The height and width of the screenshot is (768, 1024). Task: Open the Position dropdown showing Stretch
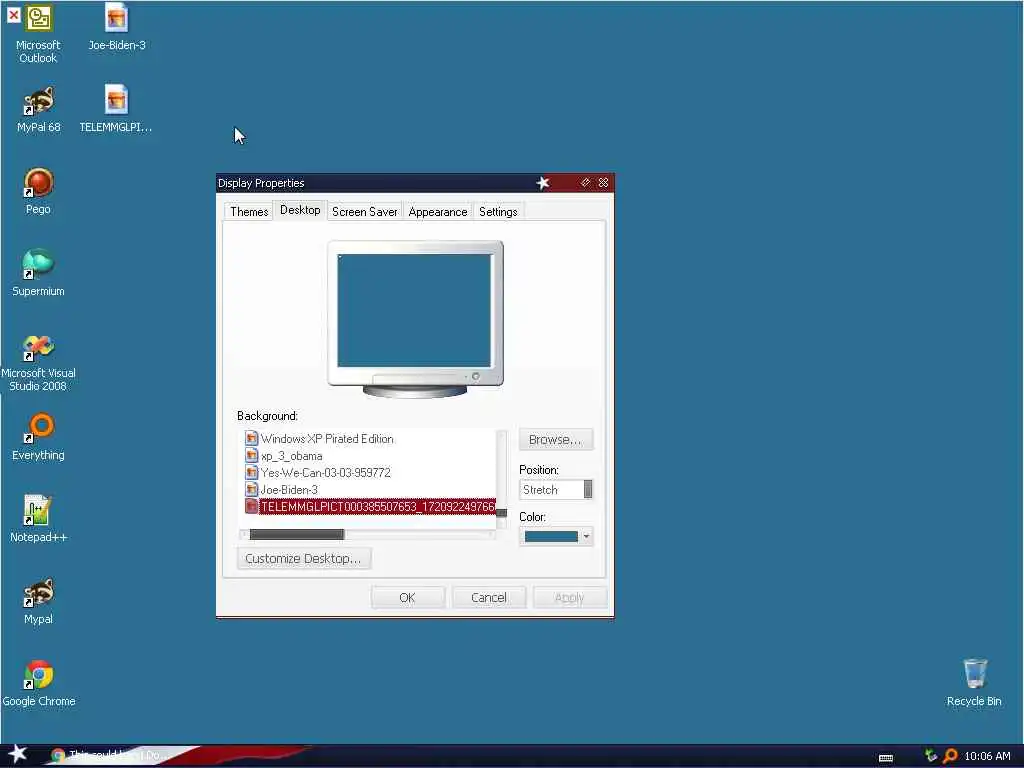click(556, 490)
